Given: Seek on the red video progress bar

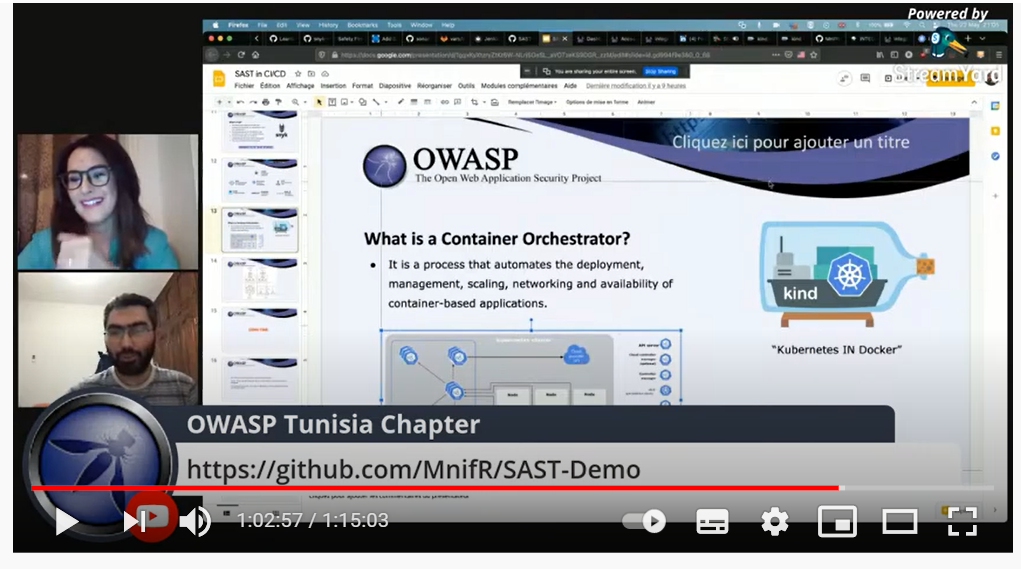Looking at the screenshot, I should point(435,488).
